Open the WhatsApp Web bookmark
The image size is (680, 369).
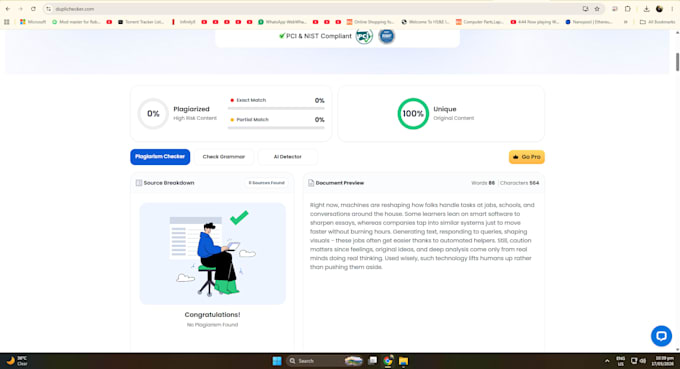(x=282, y=22)
